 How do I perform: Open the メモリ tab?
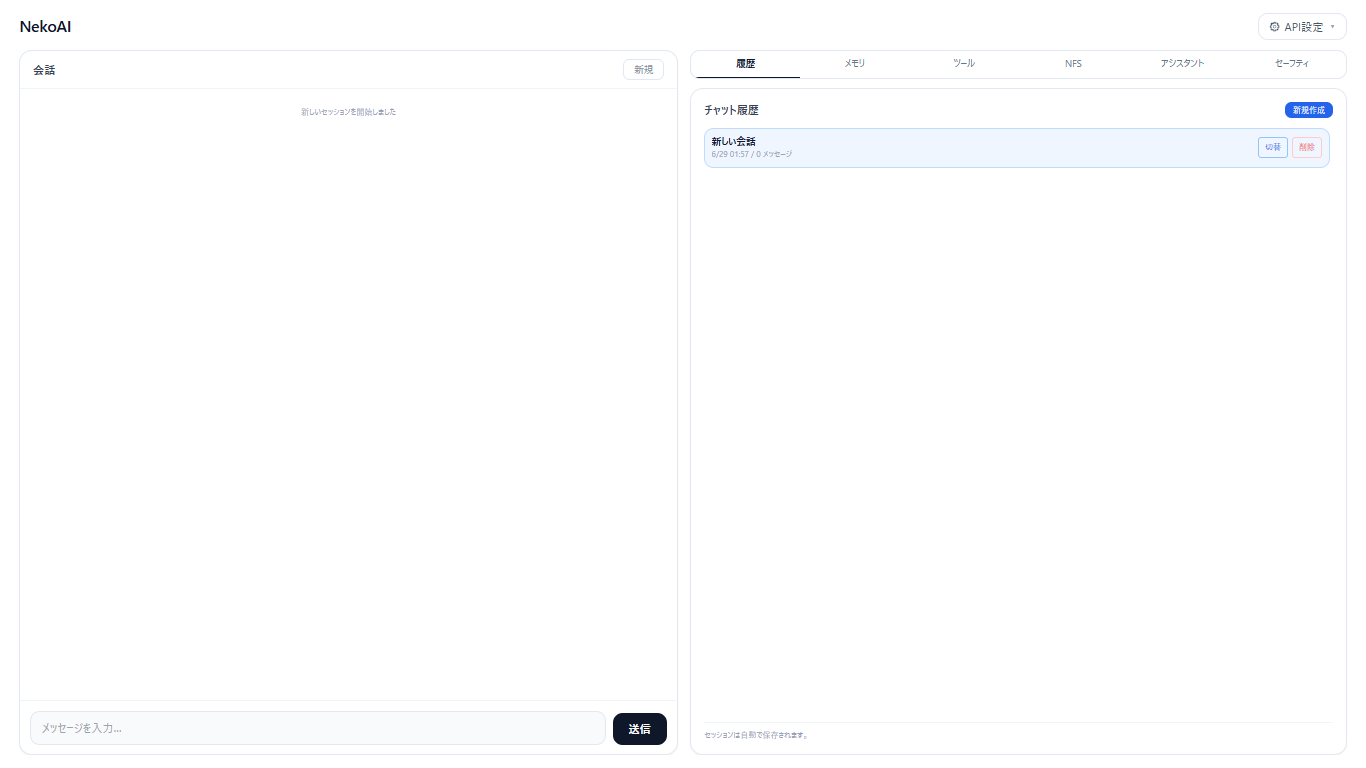point(854,64)
